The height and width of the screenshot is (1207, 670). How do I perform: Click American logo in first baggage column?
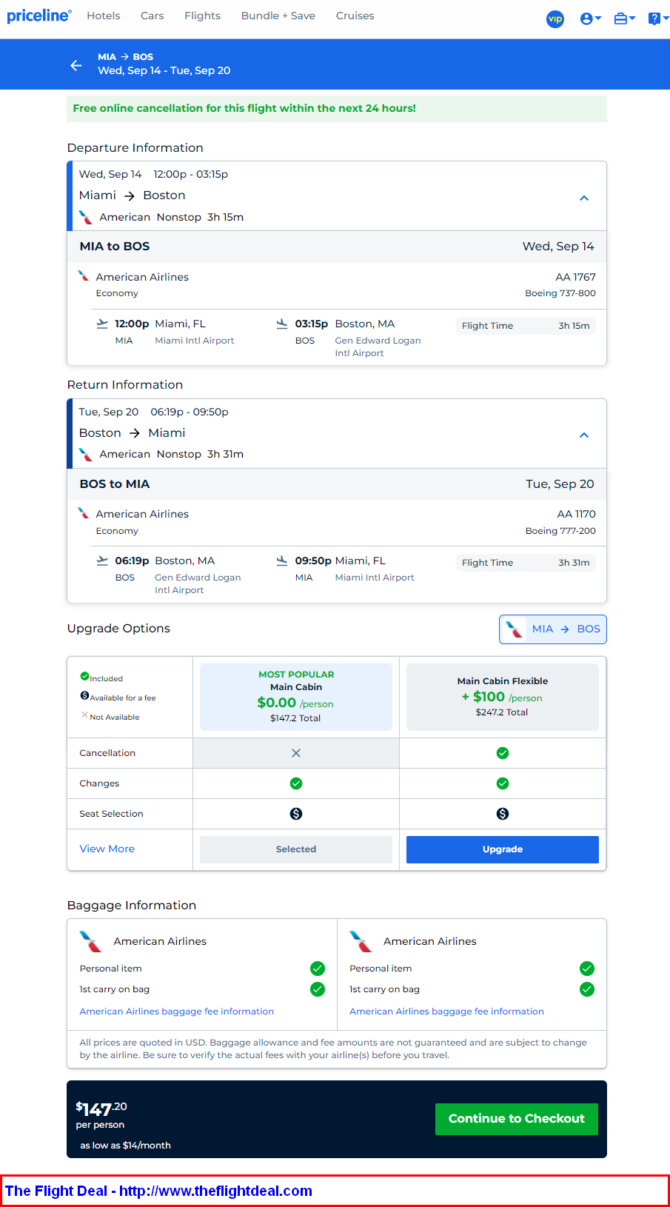click(x=92, y=941)
